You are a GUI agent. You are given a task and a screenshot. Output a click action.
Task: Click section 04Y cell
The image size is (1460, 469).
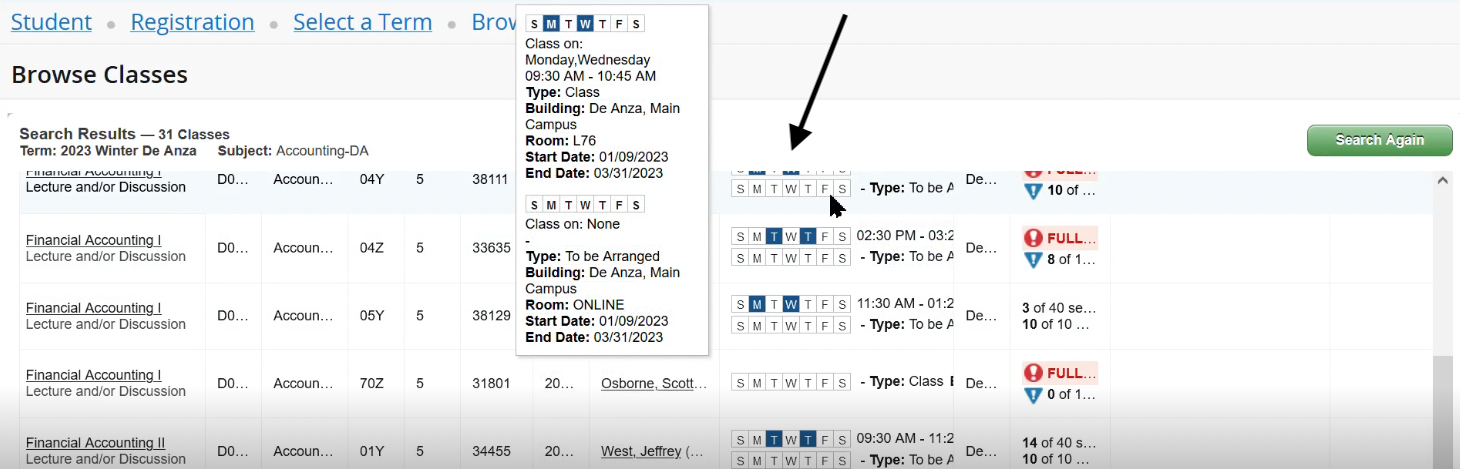[x=371, y=180]
